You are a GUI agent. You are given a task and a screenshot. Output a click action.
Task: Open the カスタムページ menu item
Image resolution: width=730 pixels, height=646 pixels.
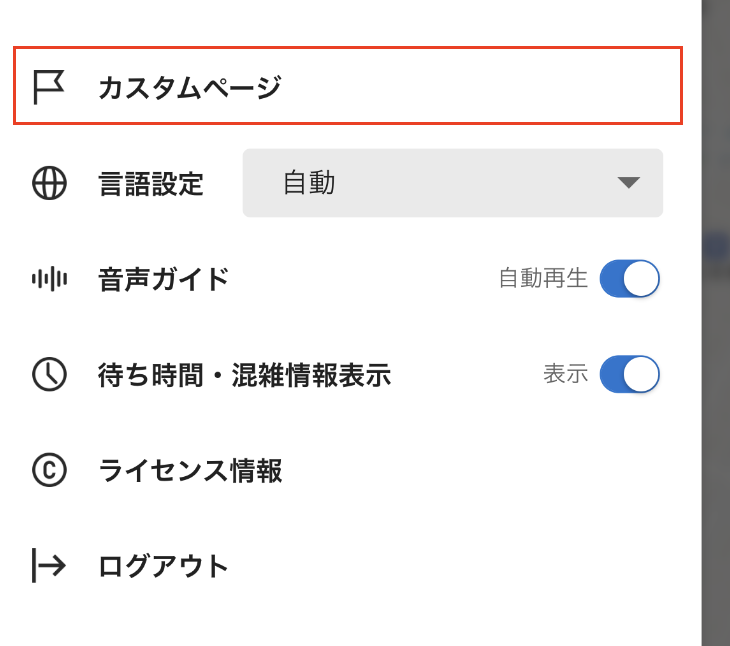pyautogui.click(x=190, y=87)
